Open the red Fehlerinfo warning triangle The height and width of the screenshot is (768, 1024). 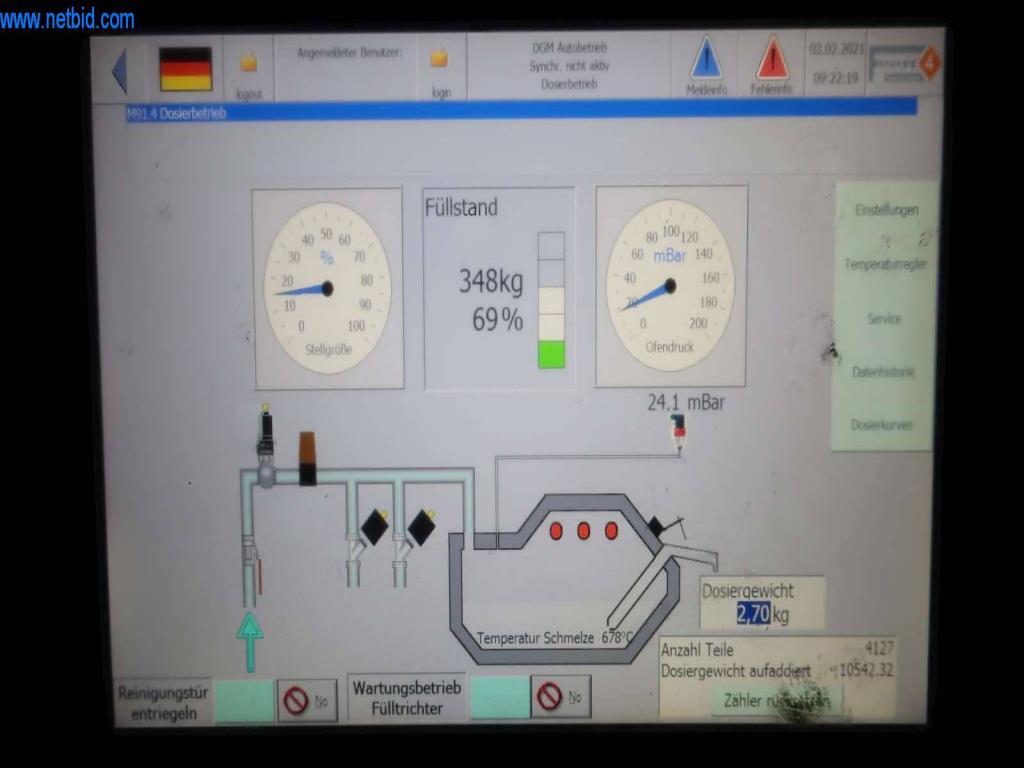click(x=772, y=59)
